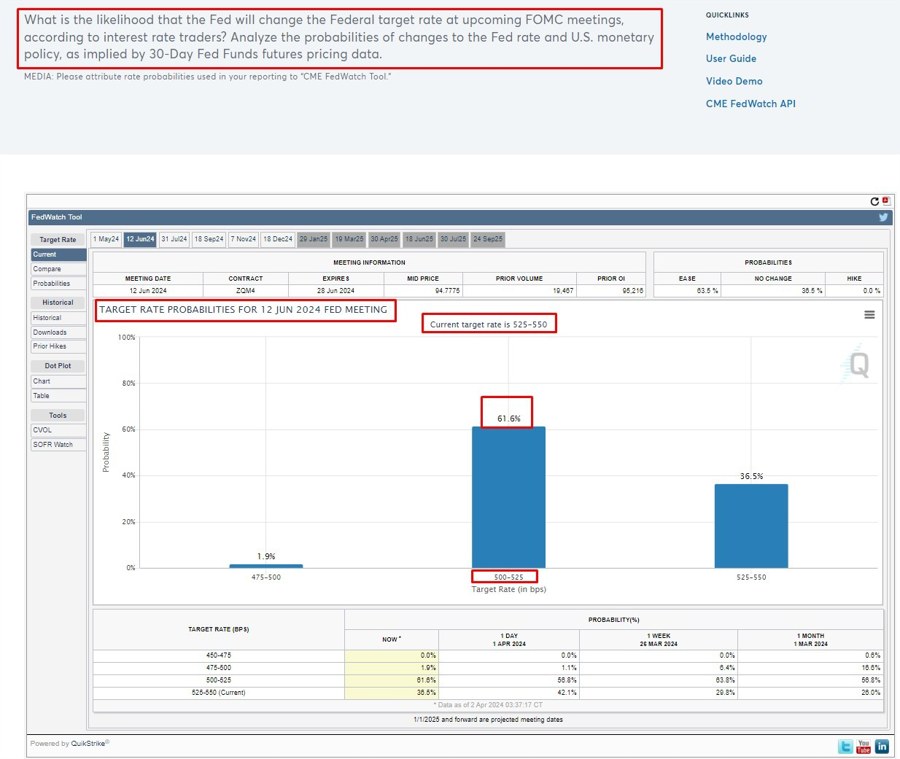900x759 pixels.
Task: Open Downloads in the sidebar
Action: [x=59, y=332]
